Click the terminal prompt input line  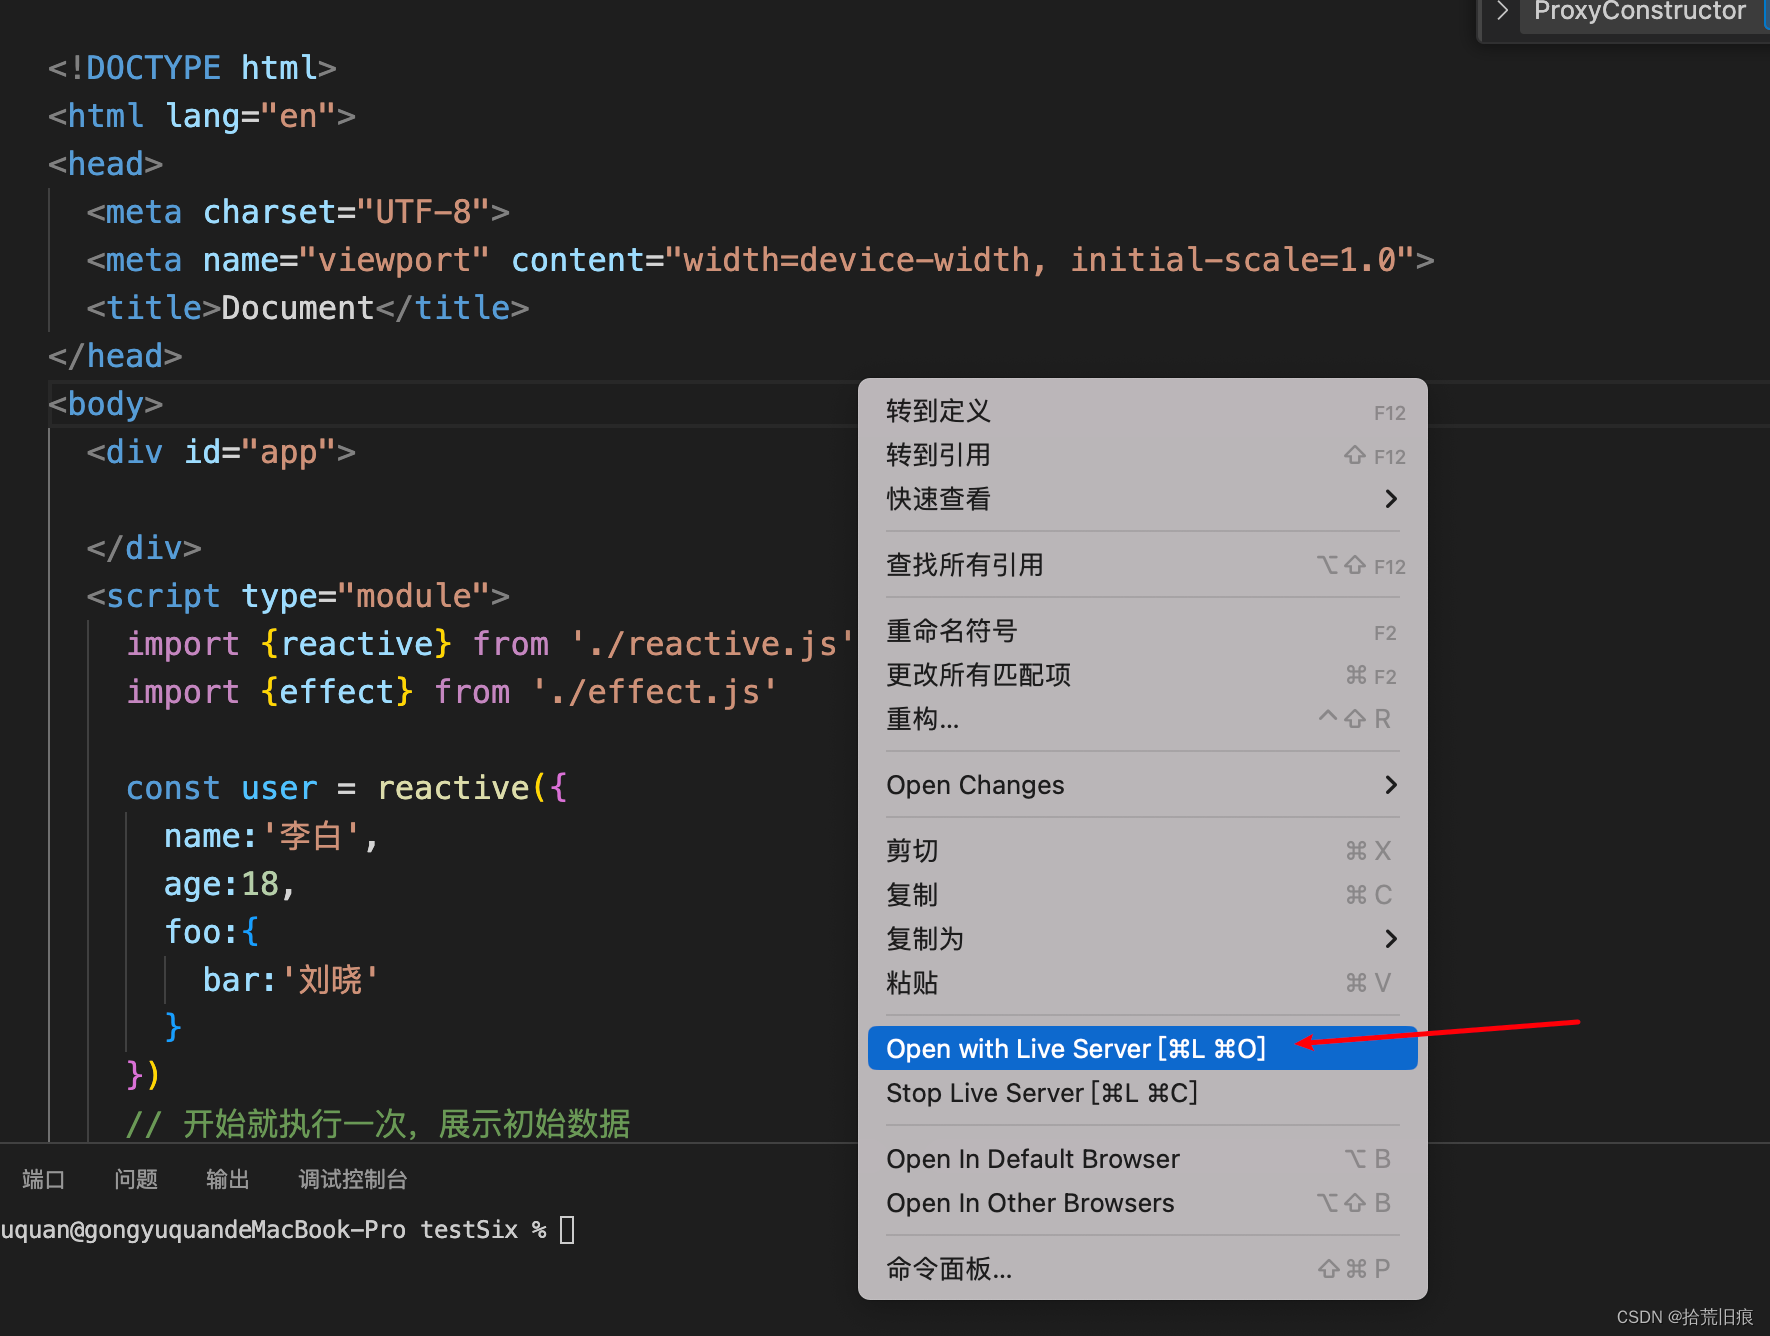(288, 1229)
